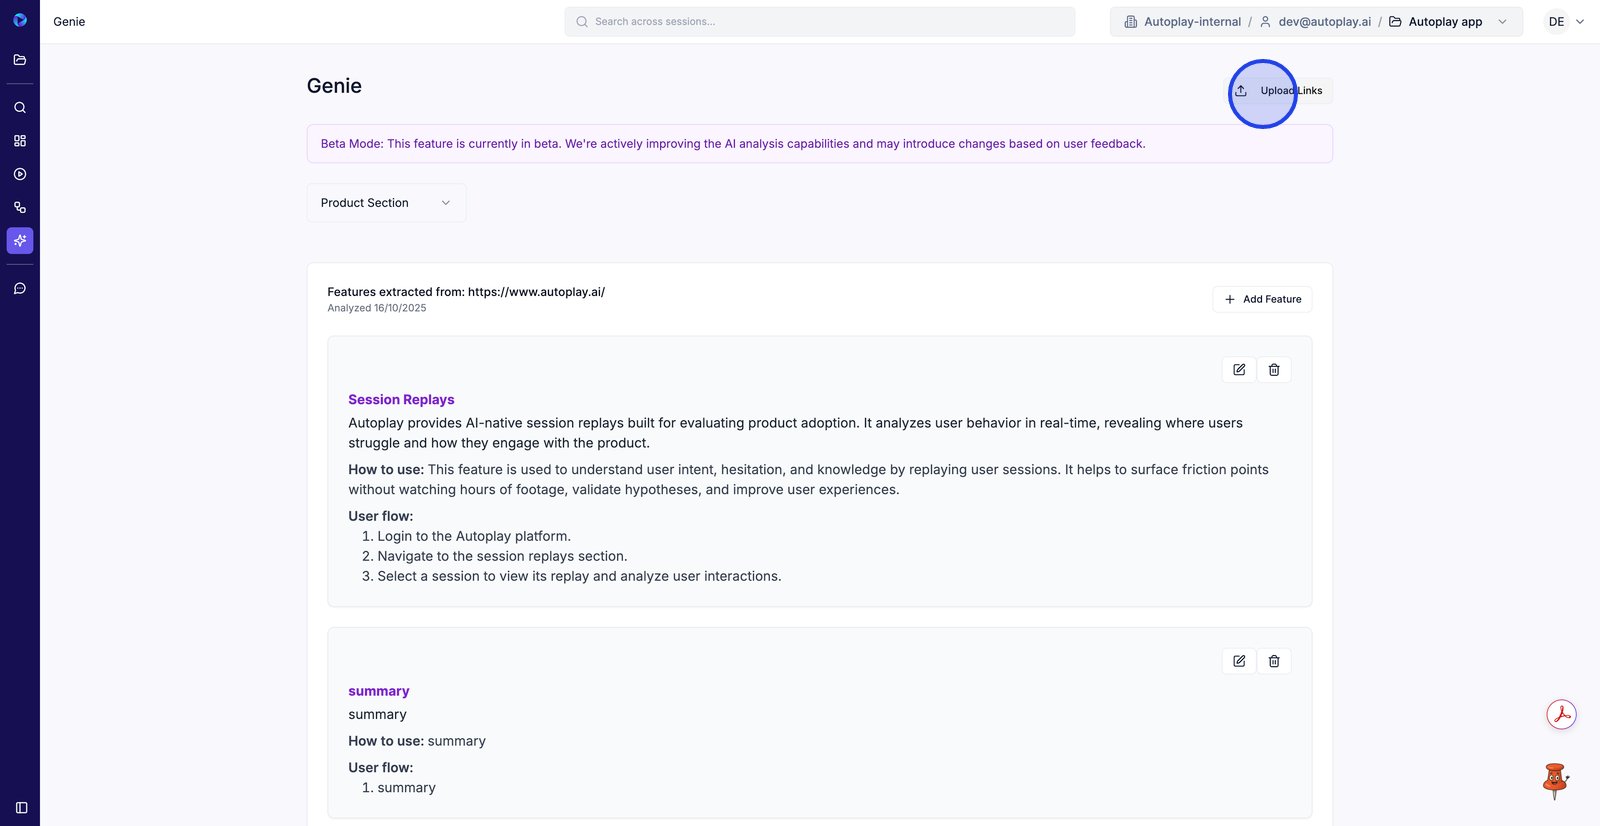Open the dashboard grid icon in the sidebar
Image resolution: width=1600 pixels, height=826 pixels.
(20, 141)
